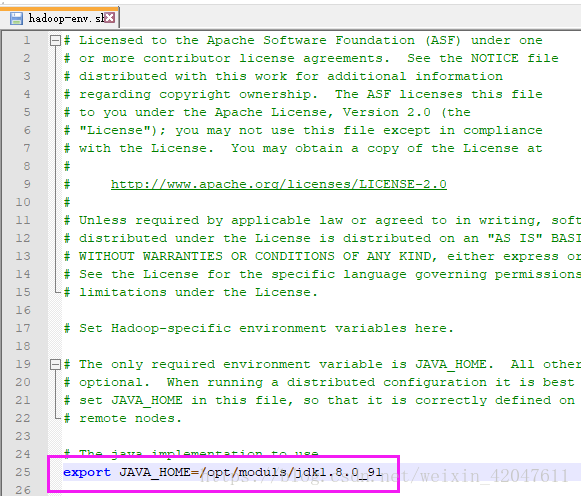The image size is (581, 496).
Task: Click the /opt/moduls/jdk1.8.0_91 path
Action: click(x=291, y=472)
